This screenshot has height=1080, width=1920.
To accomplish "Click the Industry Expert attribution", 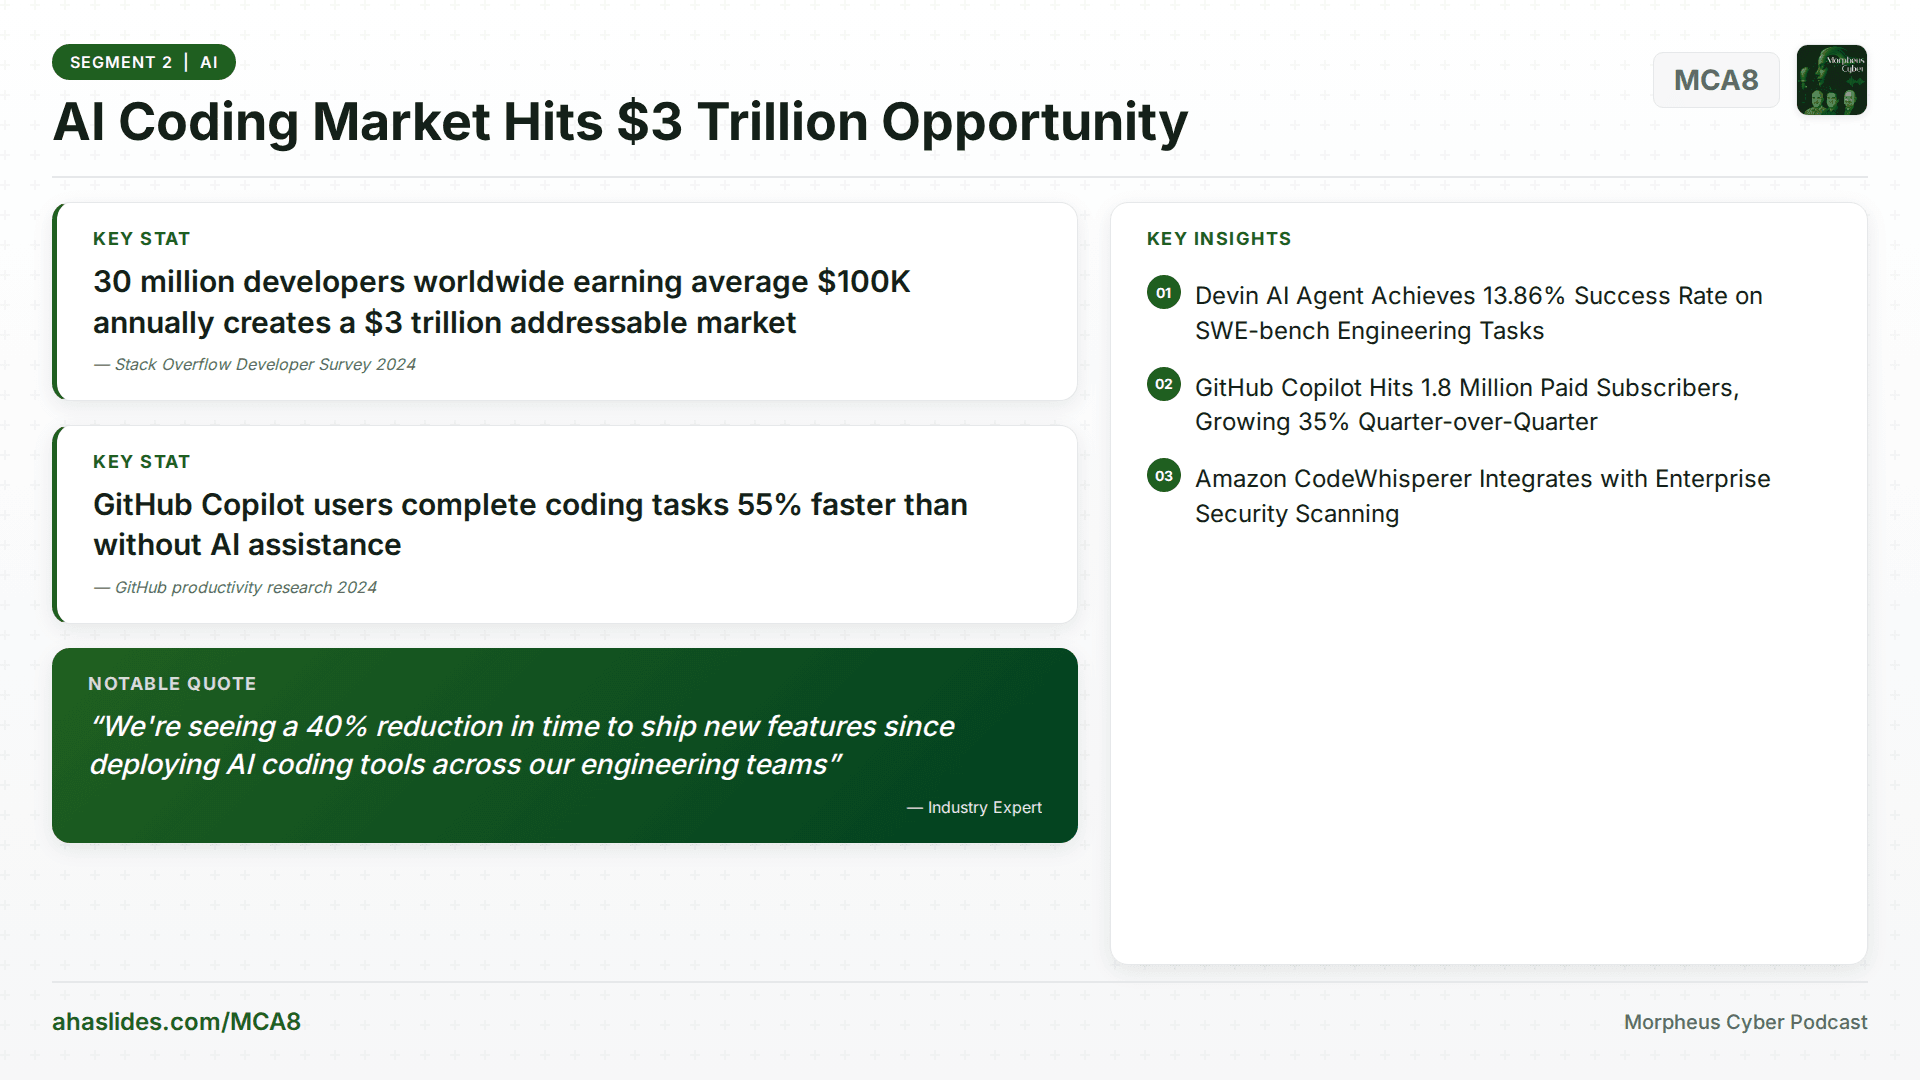I will point(974,807).
